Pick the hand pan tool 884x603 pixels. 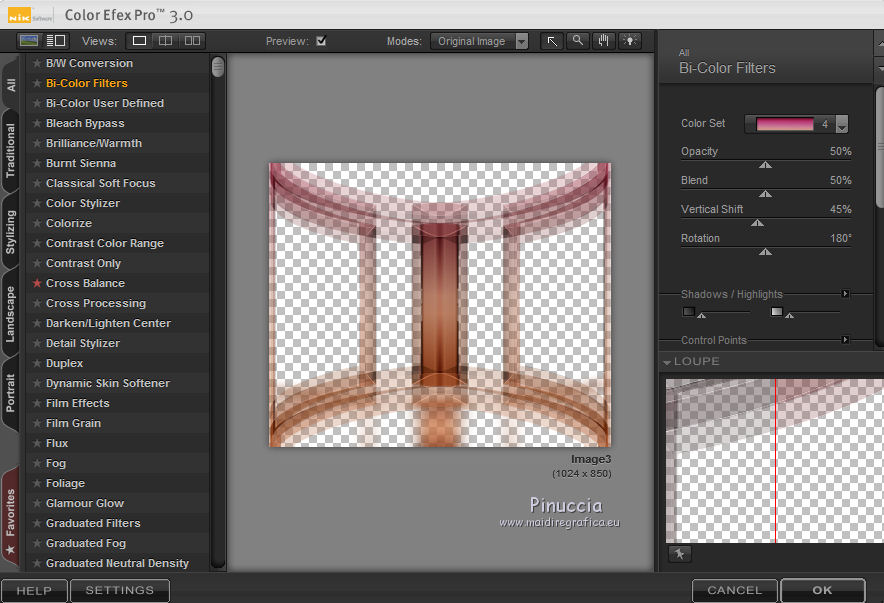click(x=603, y=41)
